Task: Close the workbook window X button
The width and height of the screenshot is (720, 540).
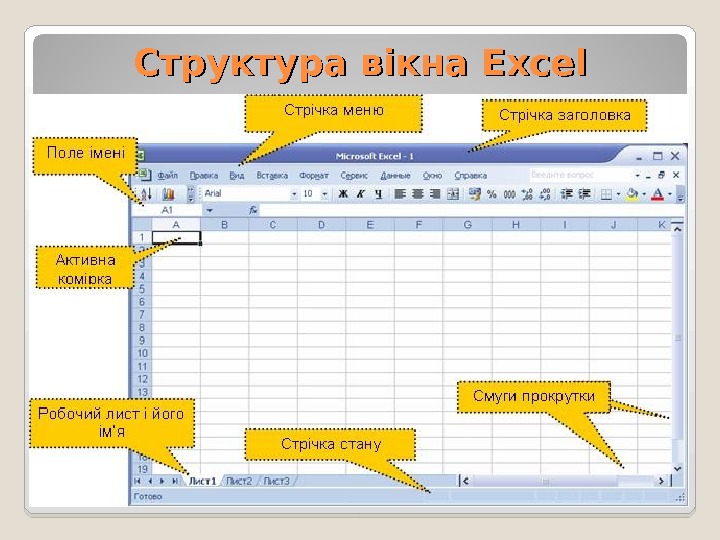Action: coord(676,175)
